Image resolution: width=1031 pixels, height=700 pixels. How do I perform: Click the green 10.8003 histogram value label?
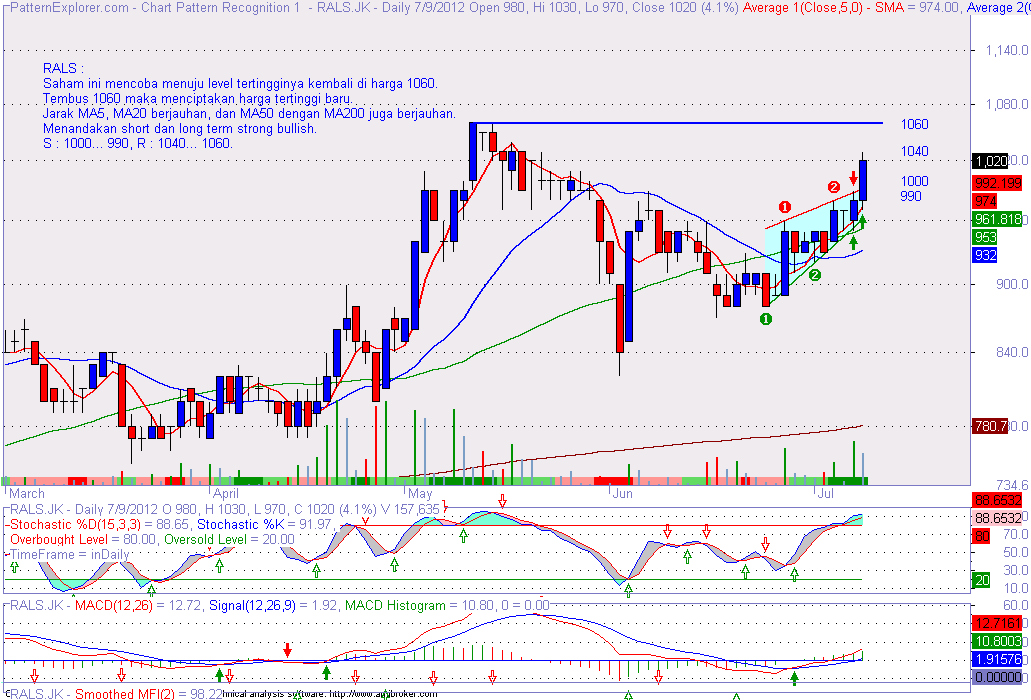coord(997,641)
